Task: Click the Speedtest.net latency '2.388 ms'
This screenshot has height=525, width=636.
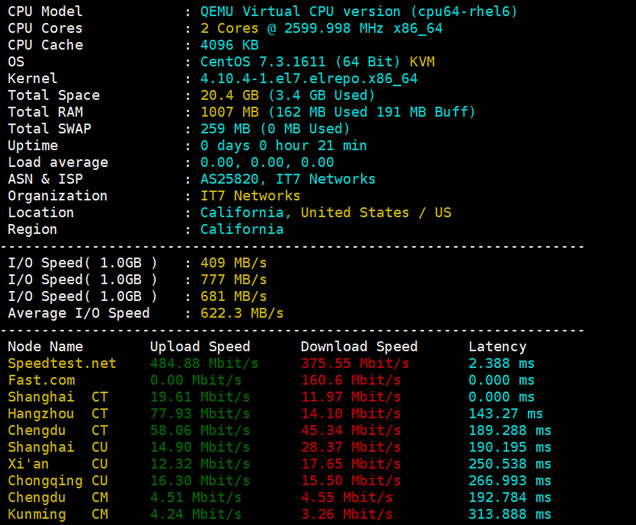Action: pyautogui.click(x=501, y=363)
